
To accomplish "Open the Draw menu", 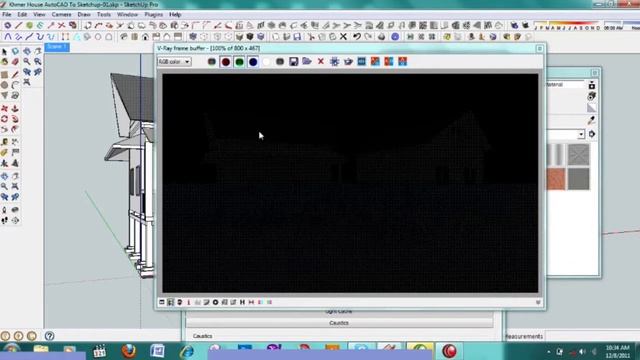I will click(84, 14).
